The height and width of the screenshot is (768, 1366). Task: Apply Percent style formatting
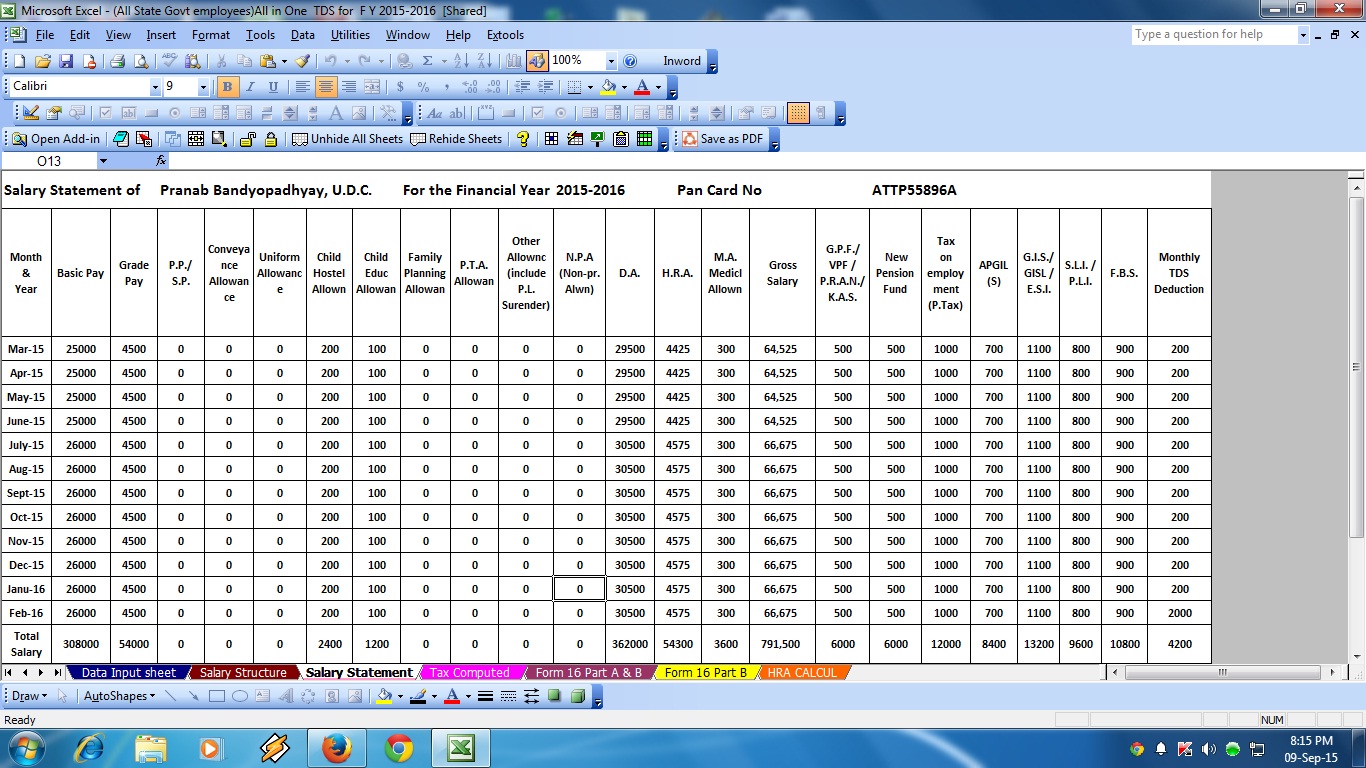pyautogui.click(x=423, y=87)
